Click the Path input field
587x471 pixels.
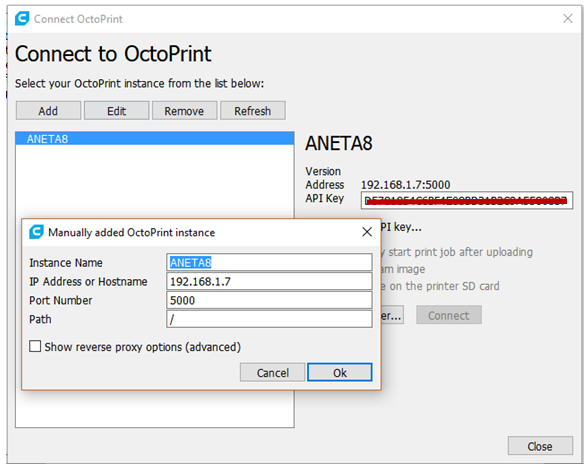(269, 319)
